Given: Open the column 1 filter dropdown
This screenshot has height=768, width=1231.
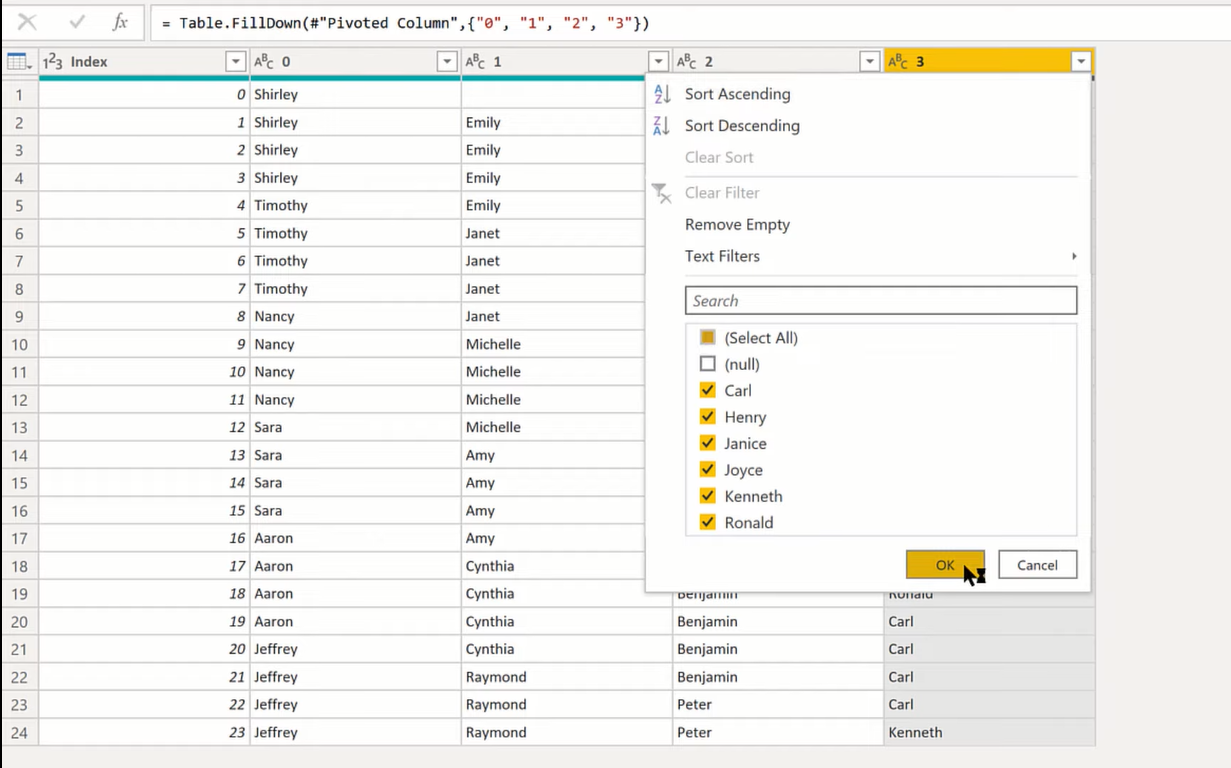Looking at the screenshot, I should [x=658, y=62].
